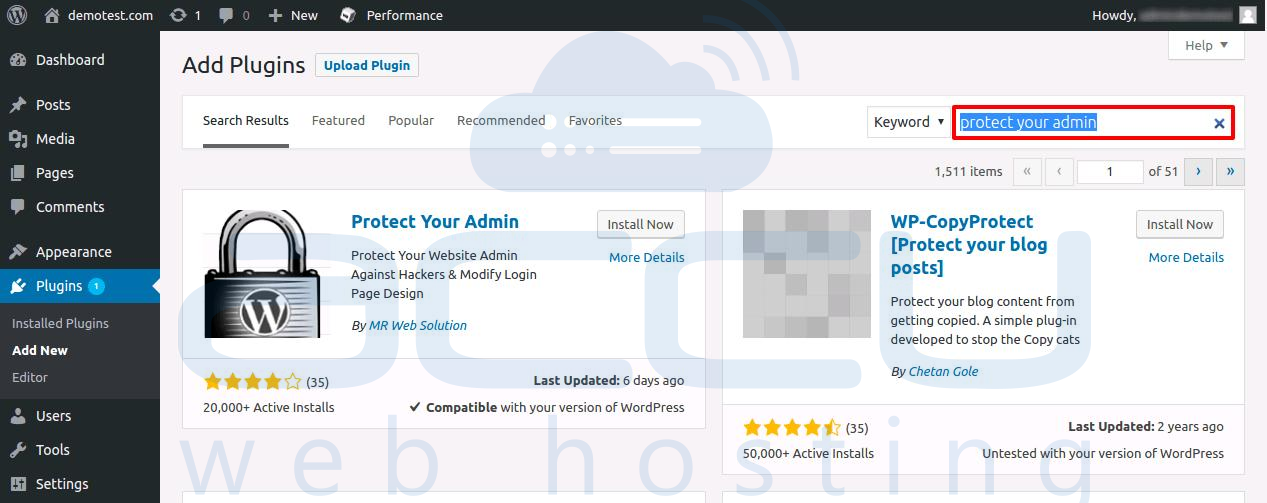Viewport: 1267px width, 503px height.
Task: Clear the search field with X icon
Action: coord(1219,123)
